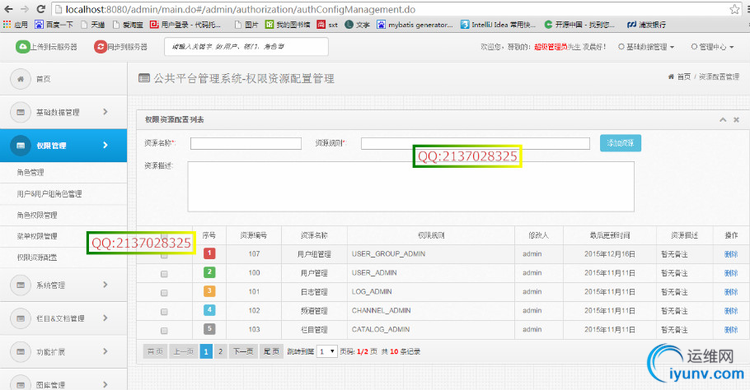Click the 资源规则 input field
Image resolution: width=750 pixels, height=390 pixels.
[475, 144]
